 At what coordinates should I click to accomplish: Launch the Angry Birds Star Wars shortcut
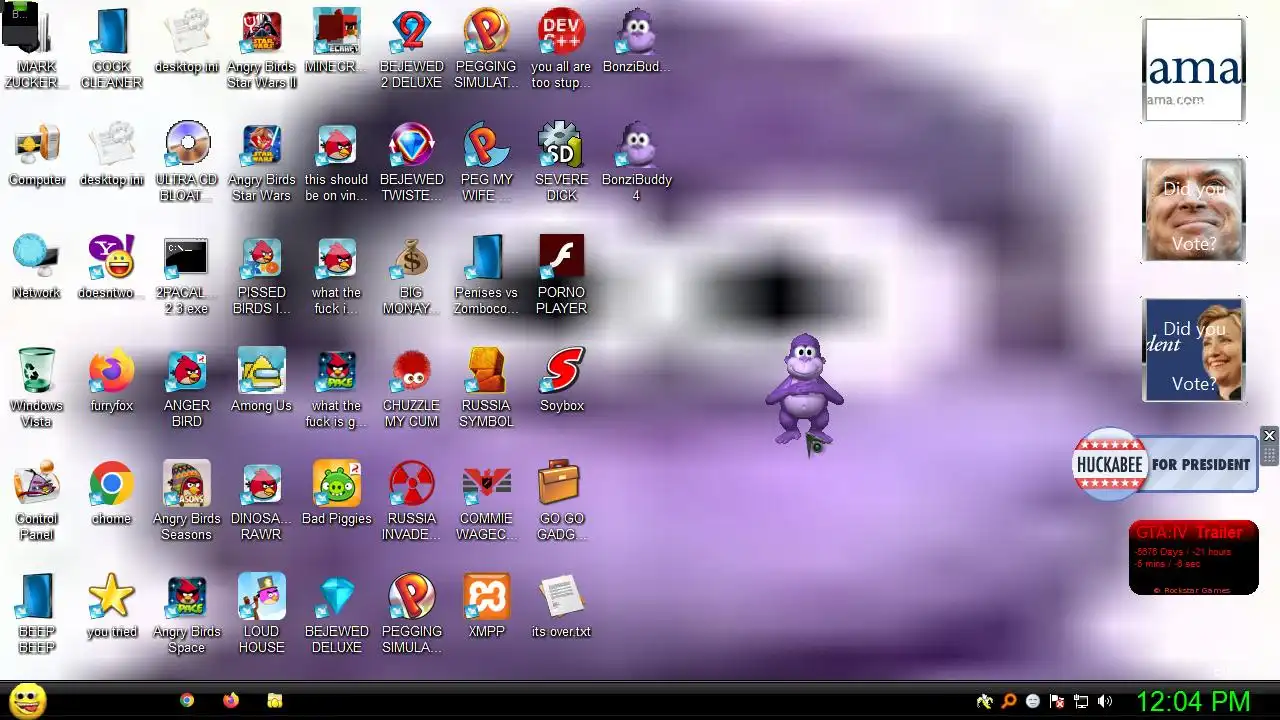261,160
